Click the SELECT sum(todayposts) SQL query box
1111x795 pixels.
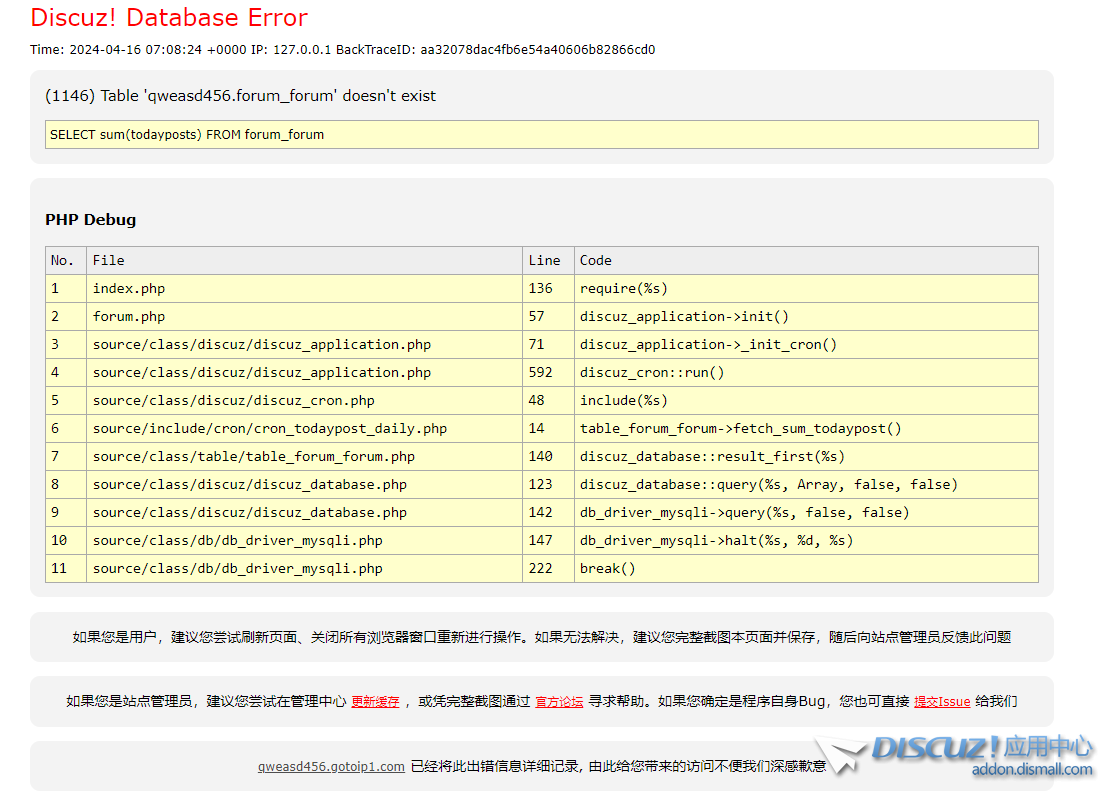(541, 135)
